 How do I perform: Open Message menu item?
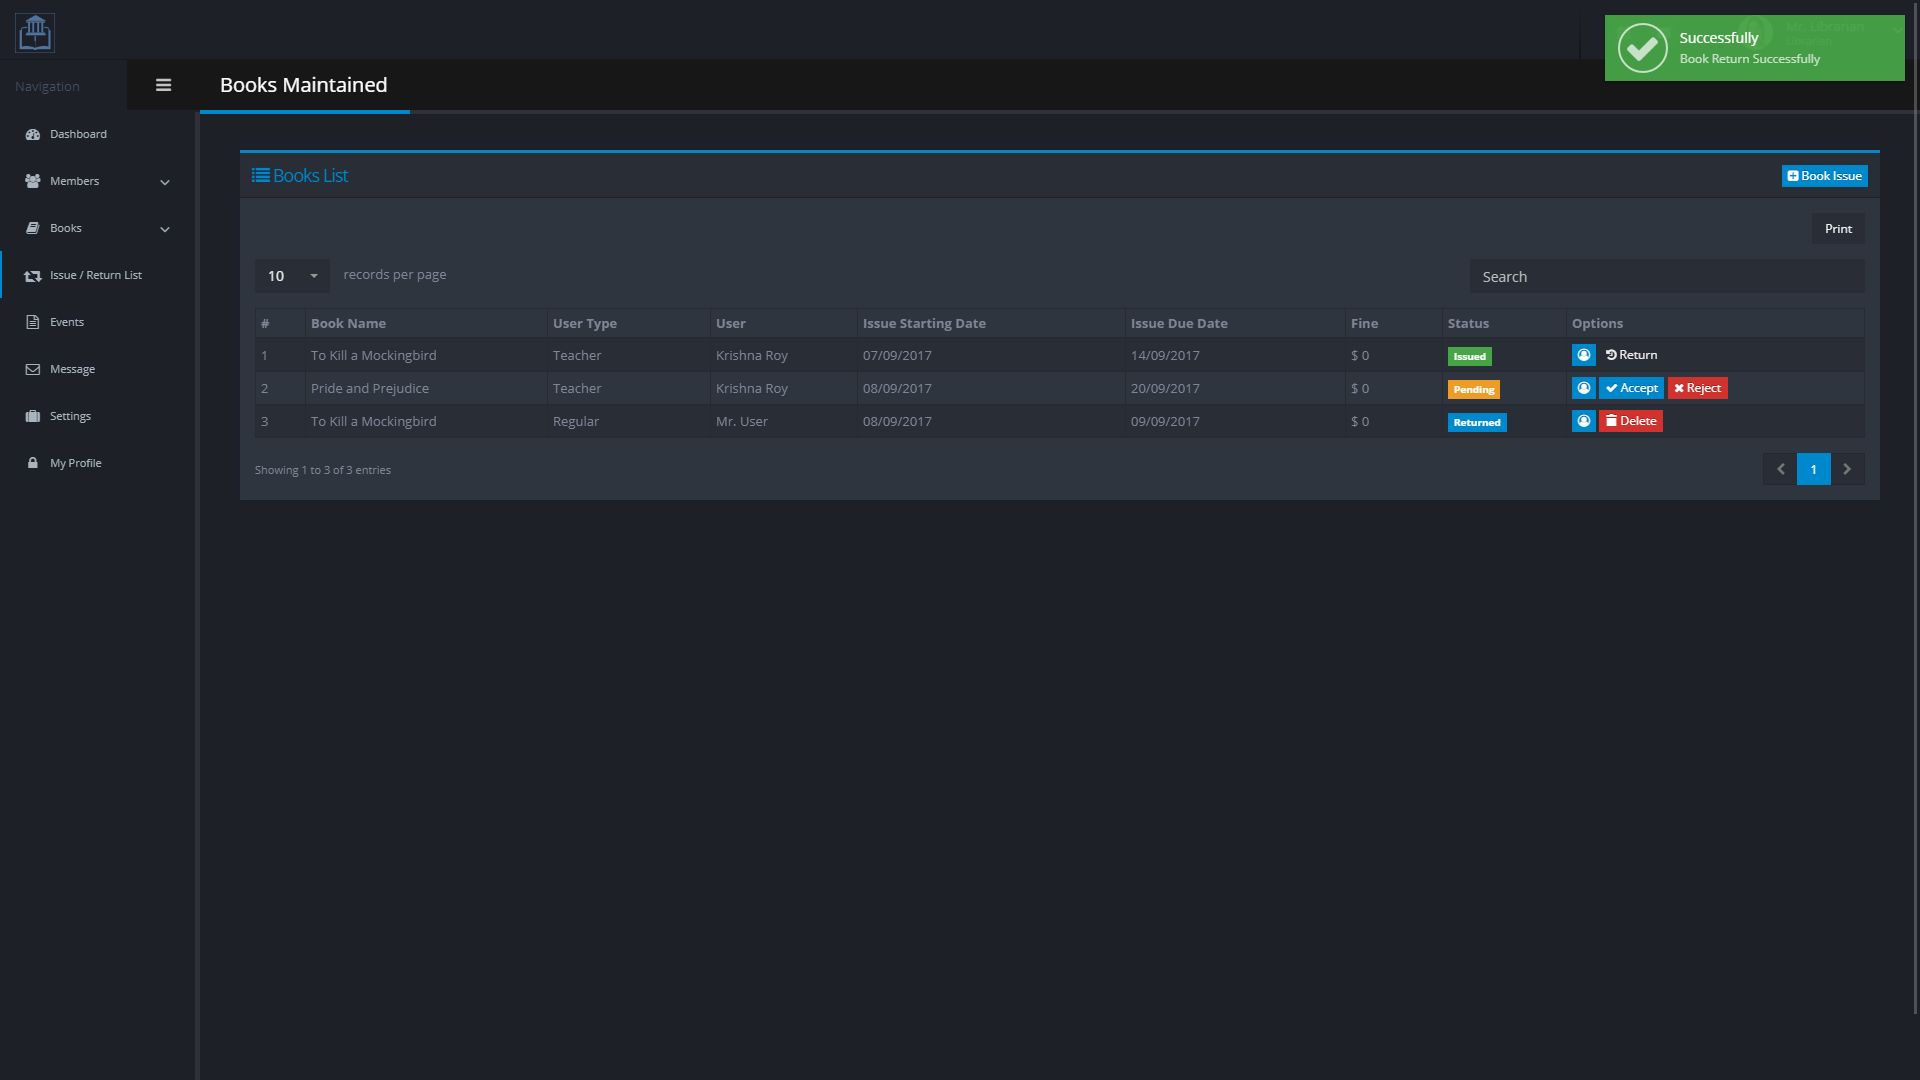pyautogui.click(x=72, y=369)
